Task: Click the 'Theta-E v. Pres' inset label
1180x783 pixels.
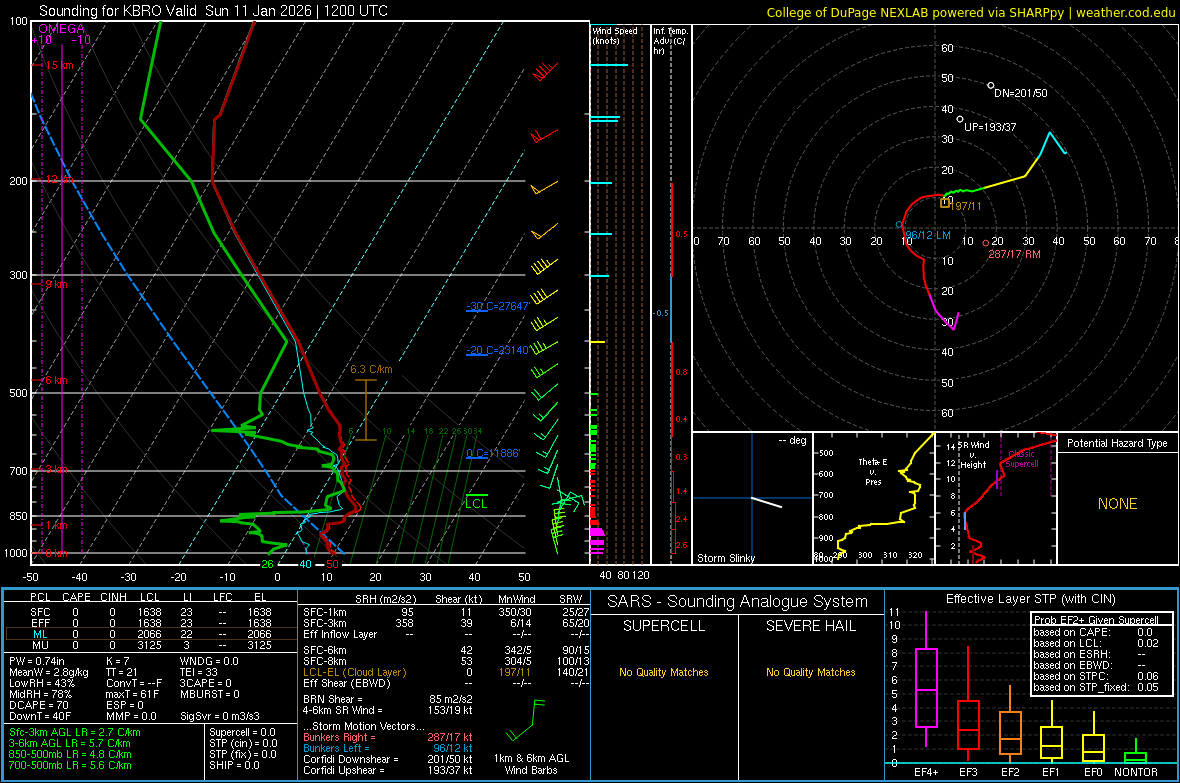Action: tap(872, 471)
